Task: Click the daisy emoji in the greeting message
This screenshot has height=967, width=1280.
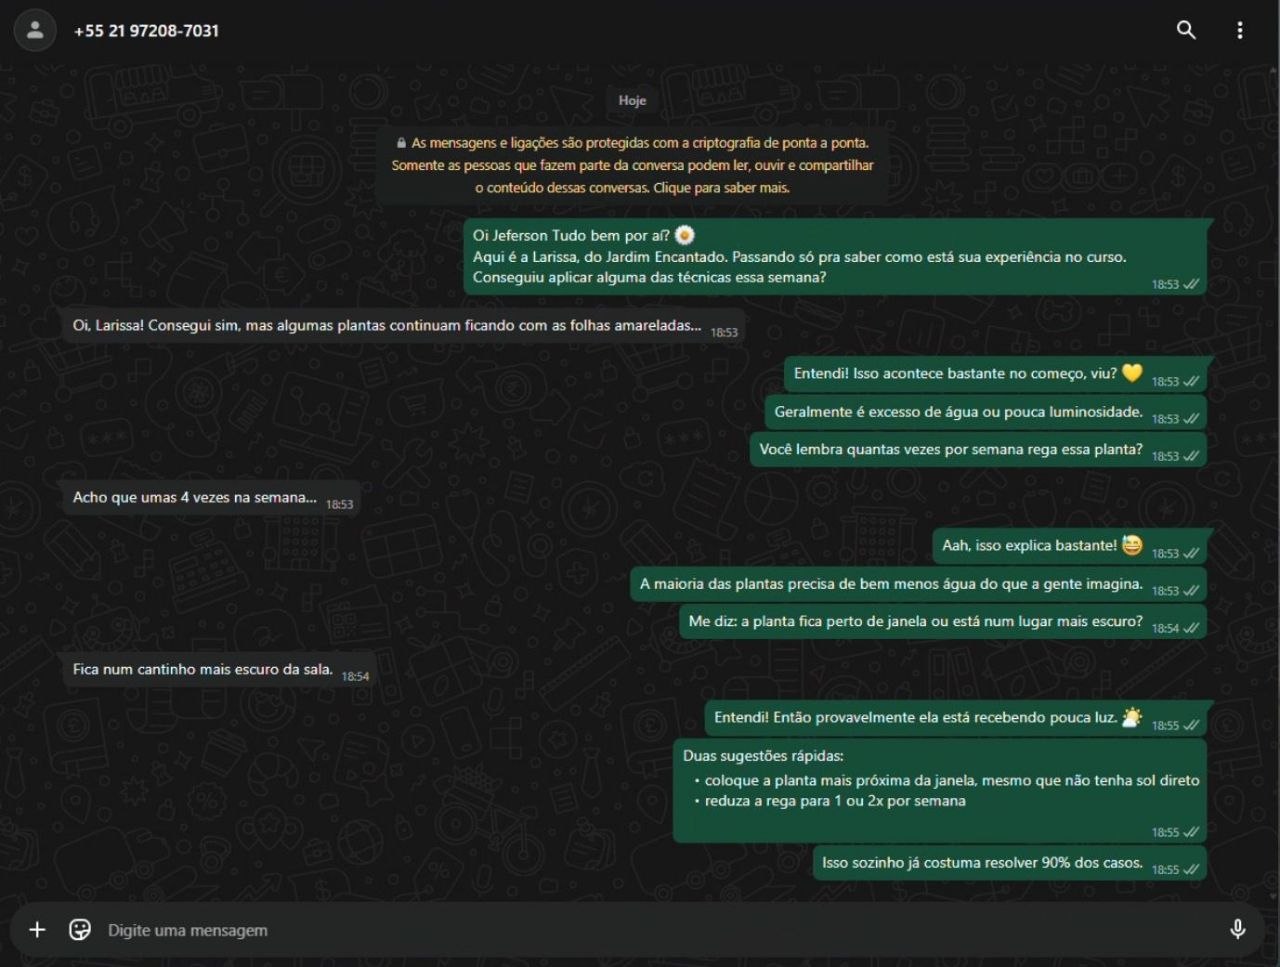Action: [685, 236]
